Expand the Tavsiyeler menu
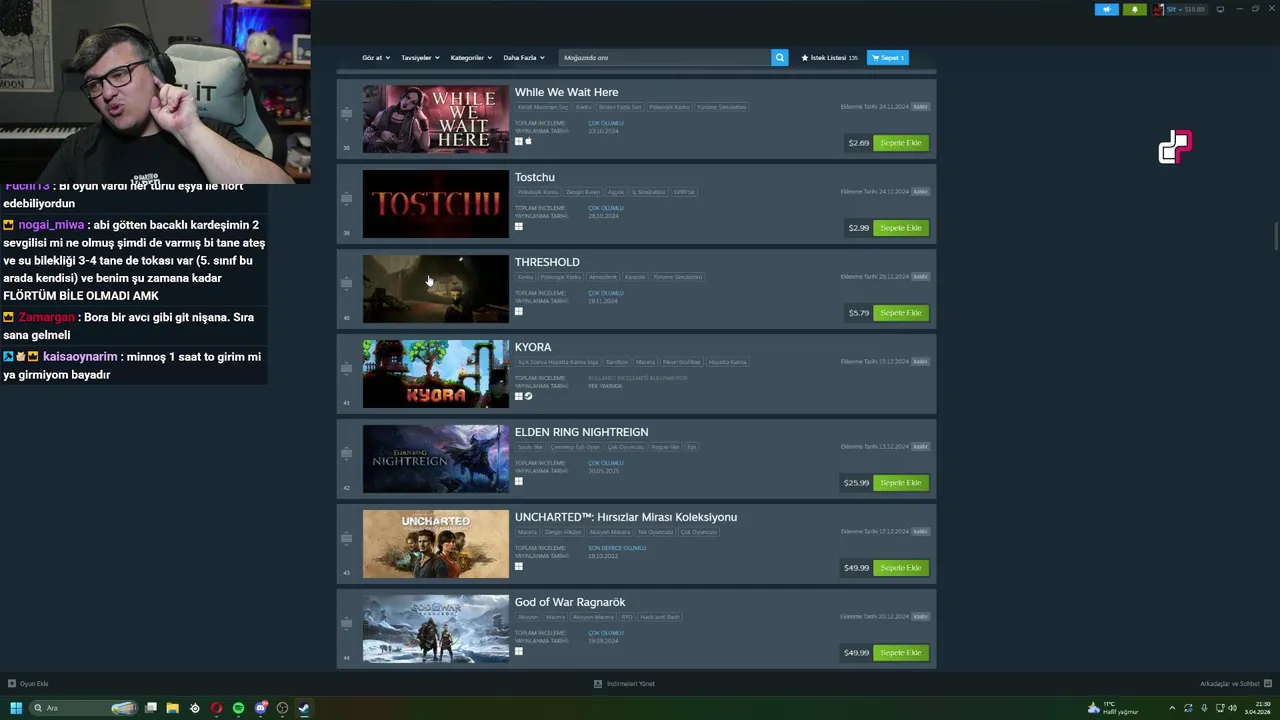This screenshot has height=720, width=1280. [420, 58]
